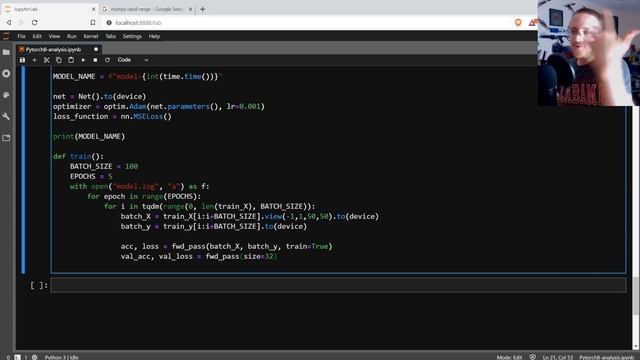Reload the browser page
Image resolution: width=640 pixels, height=360 pixels.
pos(35,22)
